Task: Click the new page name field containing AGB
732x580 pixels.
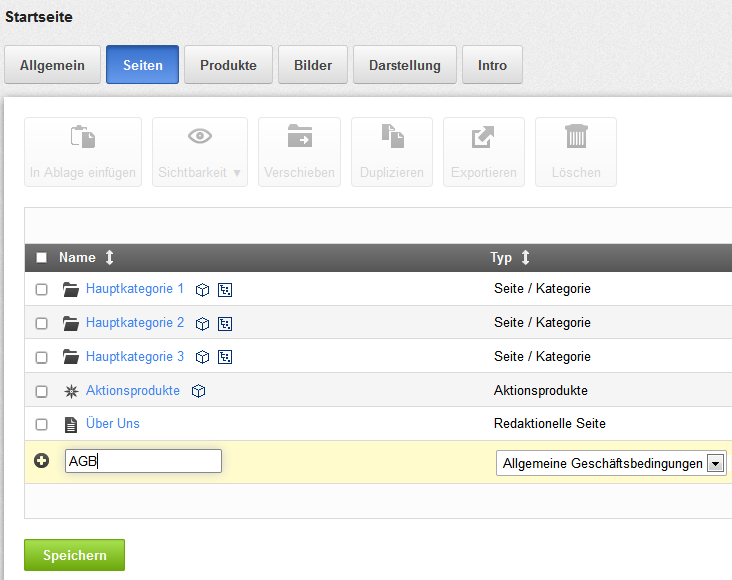Action: [143, 461]
